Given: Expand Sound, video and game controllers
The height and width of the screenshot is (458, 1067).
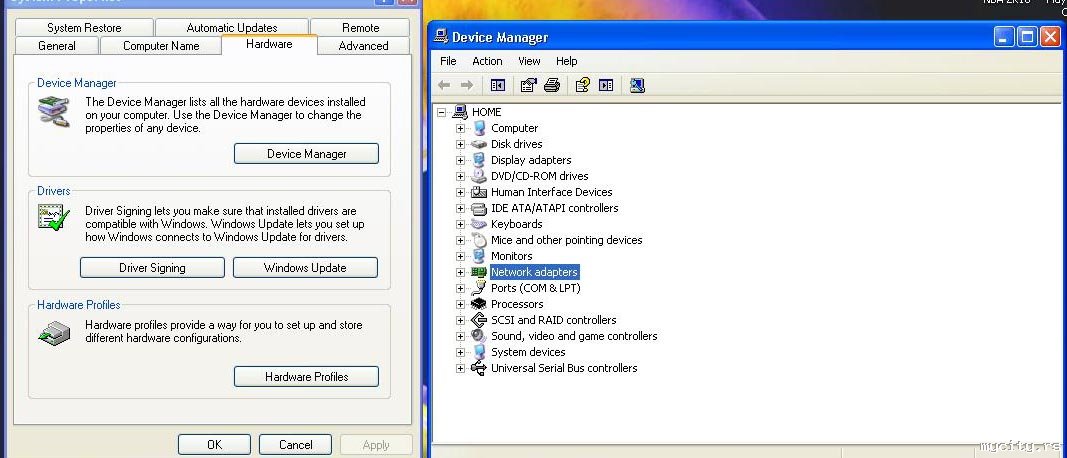Looking at the screenshot, I should point(461,336).
